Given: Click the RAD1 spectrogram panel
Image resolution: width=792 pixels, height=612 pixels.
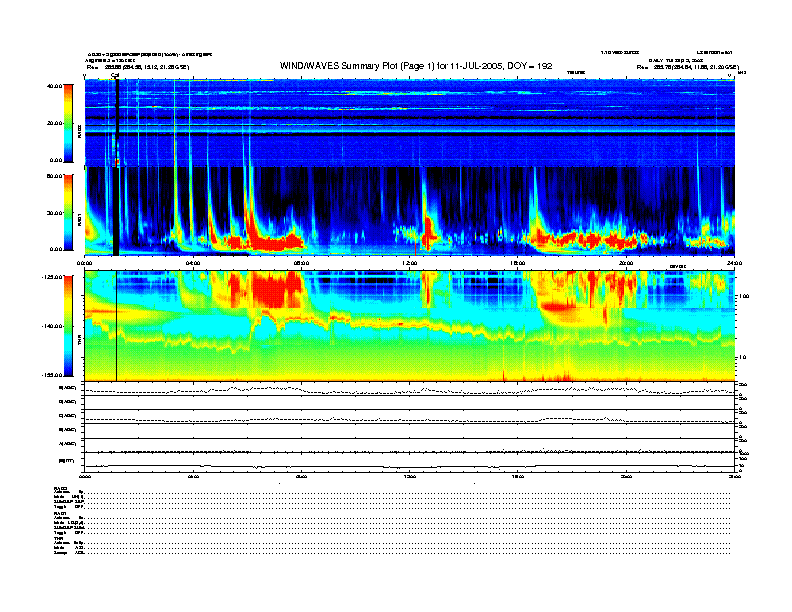Looking at the screenshot, I should 410,211.
